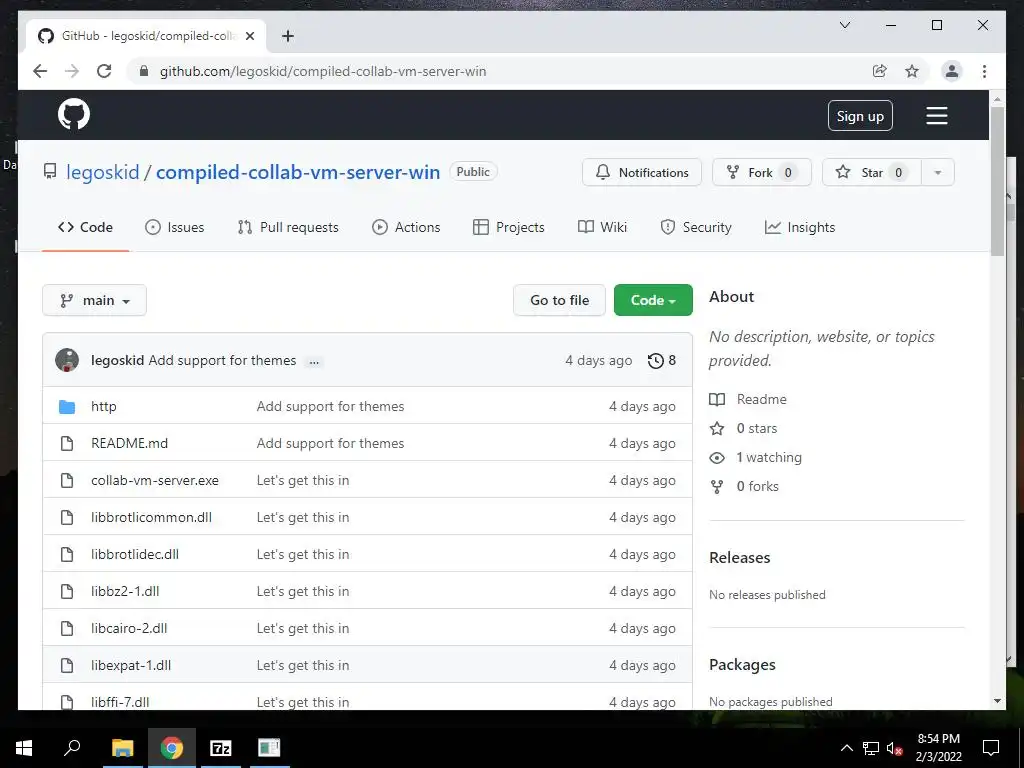1024x768 pixels.
Task: Open the compiled-collab-vm-server-win repo link
Action: (x=298, y=172)
